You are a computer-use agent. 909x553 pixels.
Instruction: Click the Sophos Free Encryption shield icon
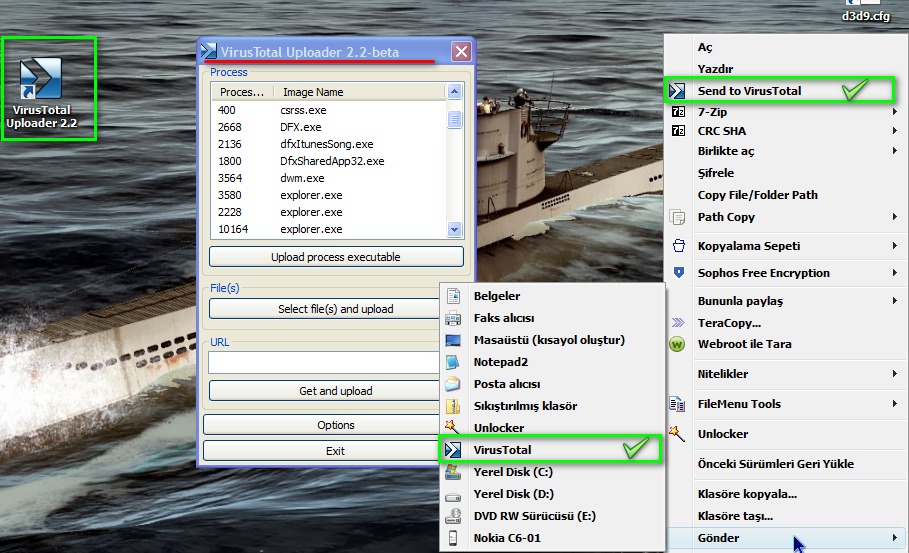point(678,273)
